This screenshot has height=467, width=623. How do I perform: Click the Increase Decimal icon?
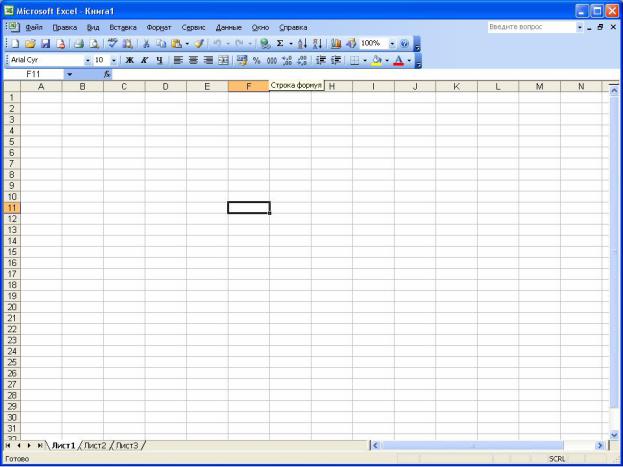(x=287, y=60)
